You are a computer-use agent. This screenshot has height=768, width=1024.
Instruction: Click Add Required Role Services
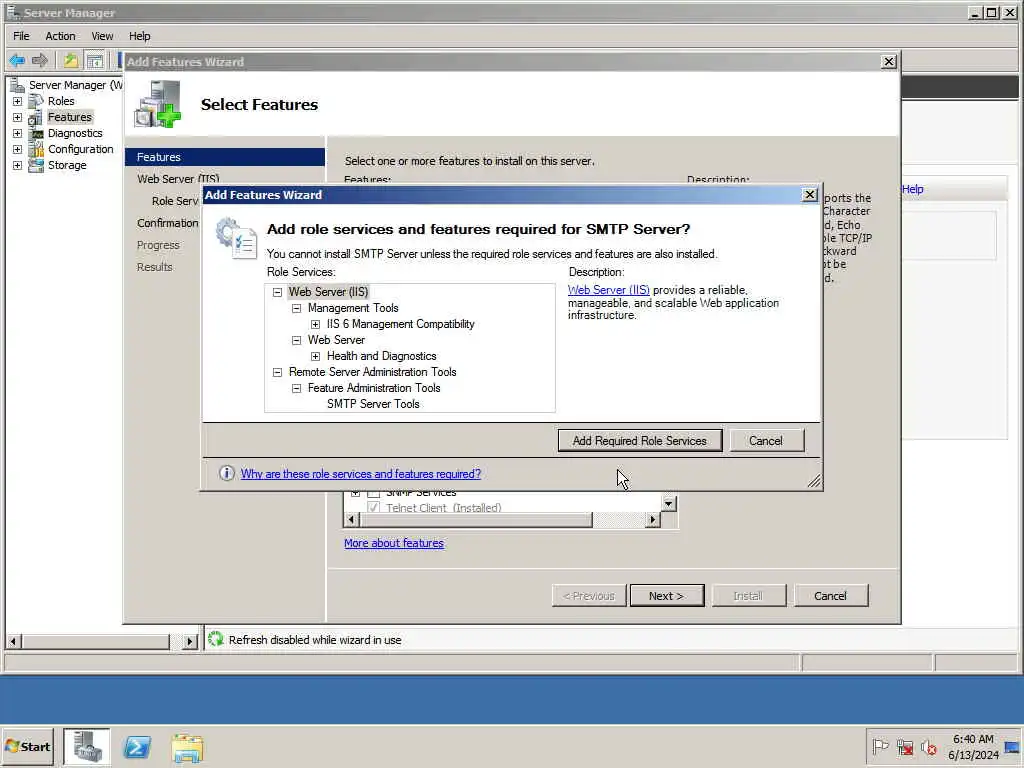[640, 441]
